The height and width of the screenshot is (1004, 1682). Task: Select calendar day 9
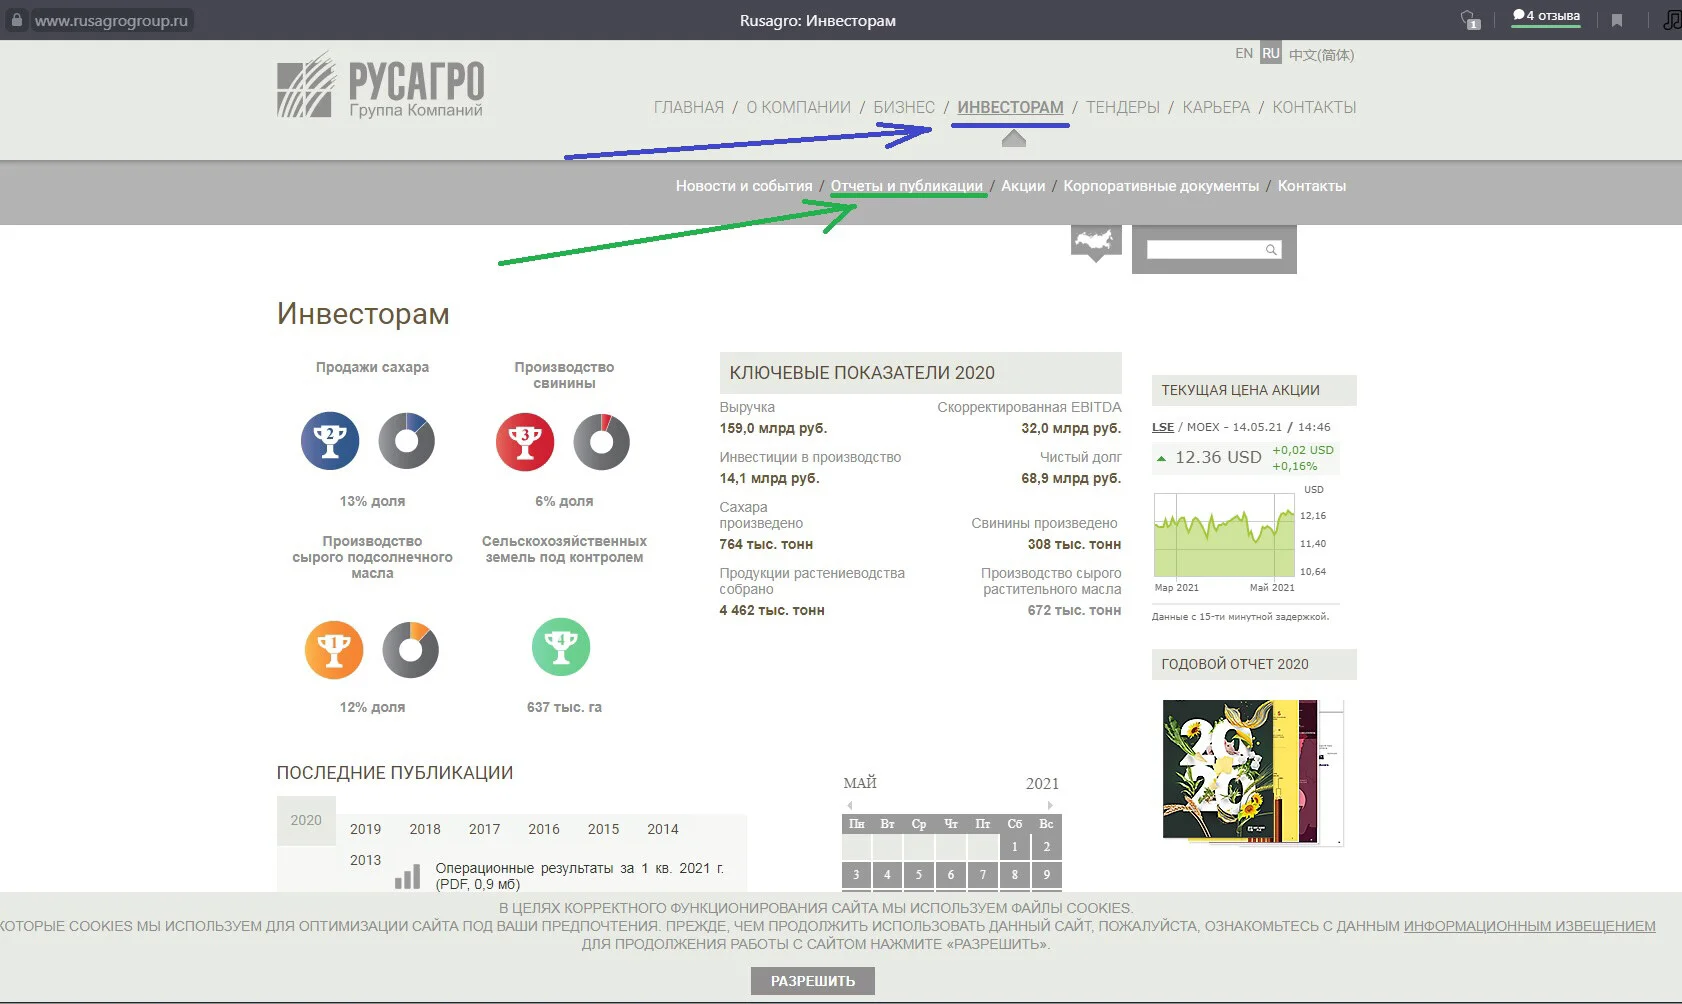[1047, 875]
